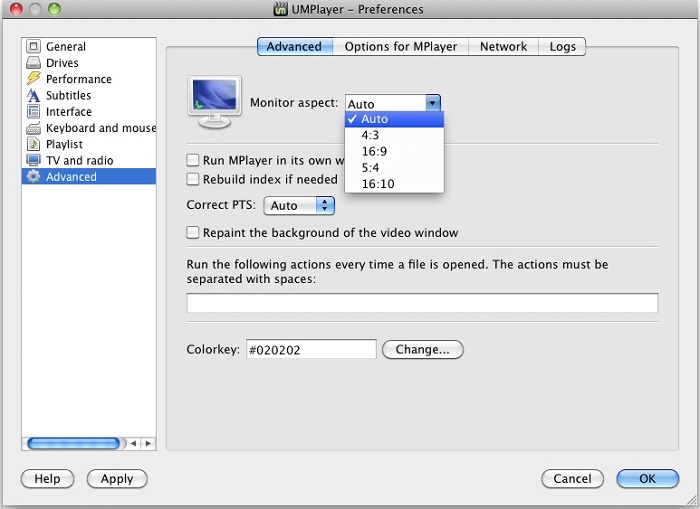Check Rebuild index if needed
The image size is (700, 509).
[193, 179]
